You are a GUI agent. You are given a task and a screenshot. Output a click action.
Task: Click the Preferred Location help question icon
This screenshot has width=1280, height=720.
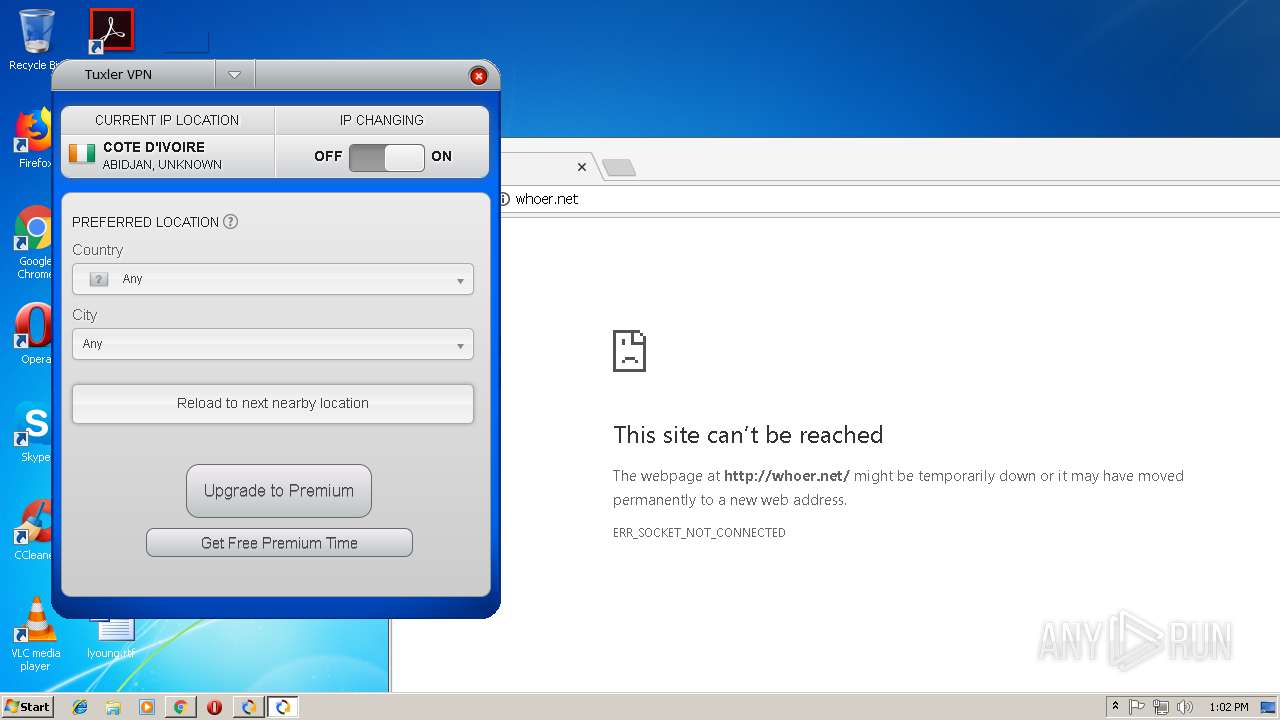pos(230,222)
